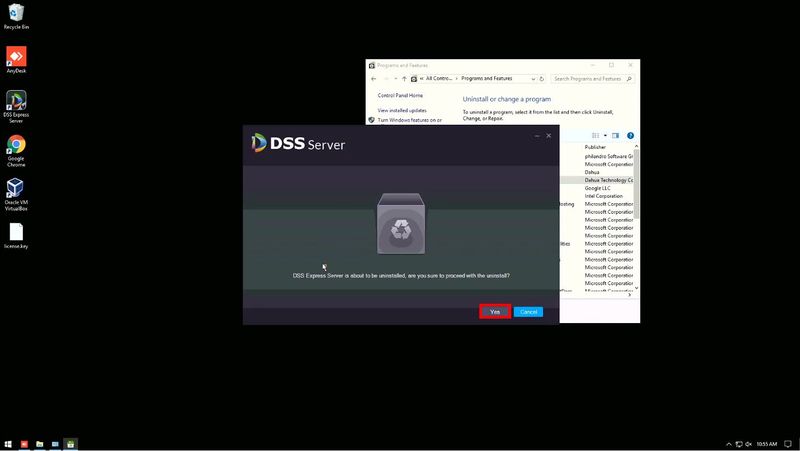Click the taskbar clock showing 10:55 AM

(x=766, y=444)
